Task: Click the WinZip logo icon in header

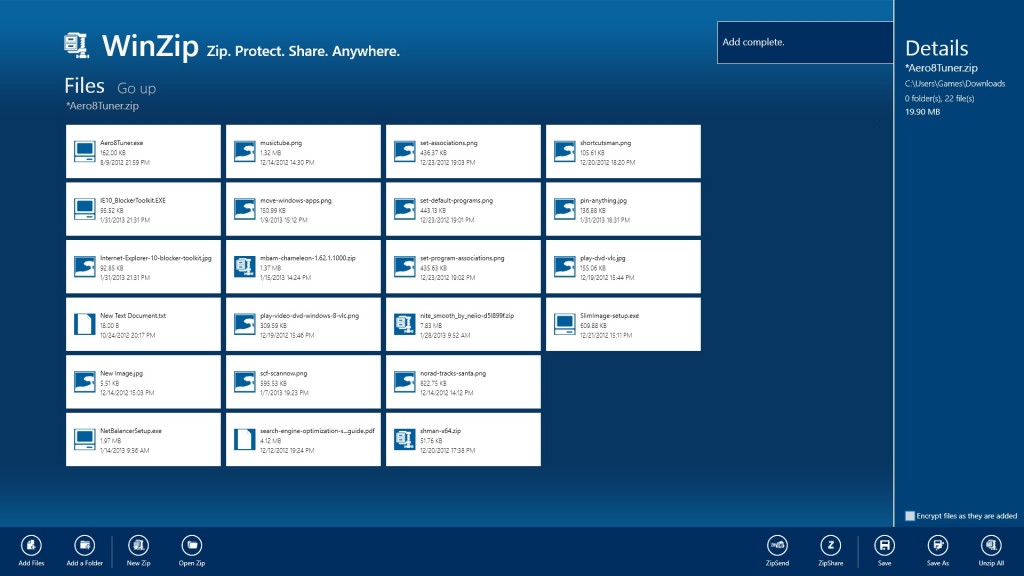Action: click(76, 46)
